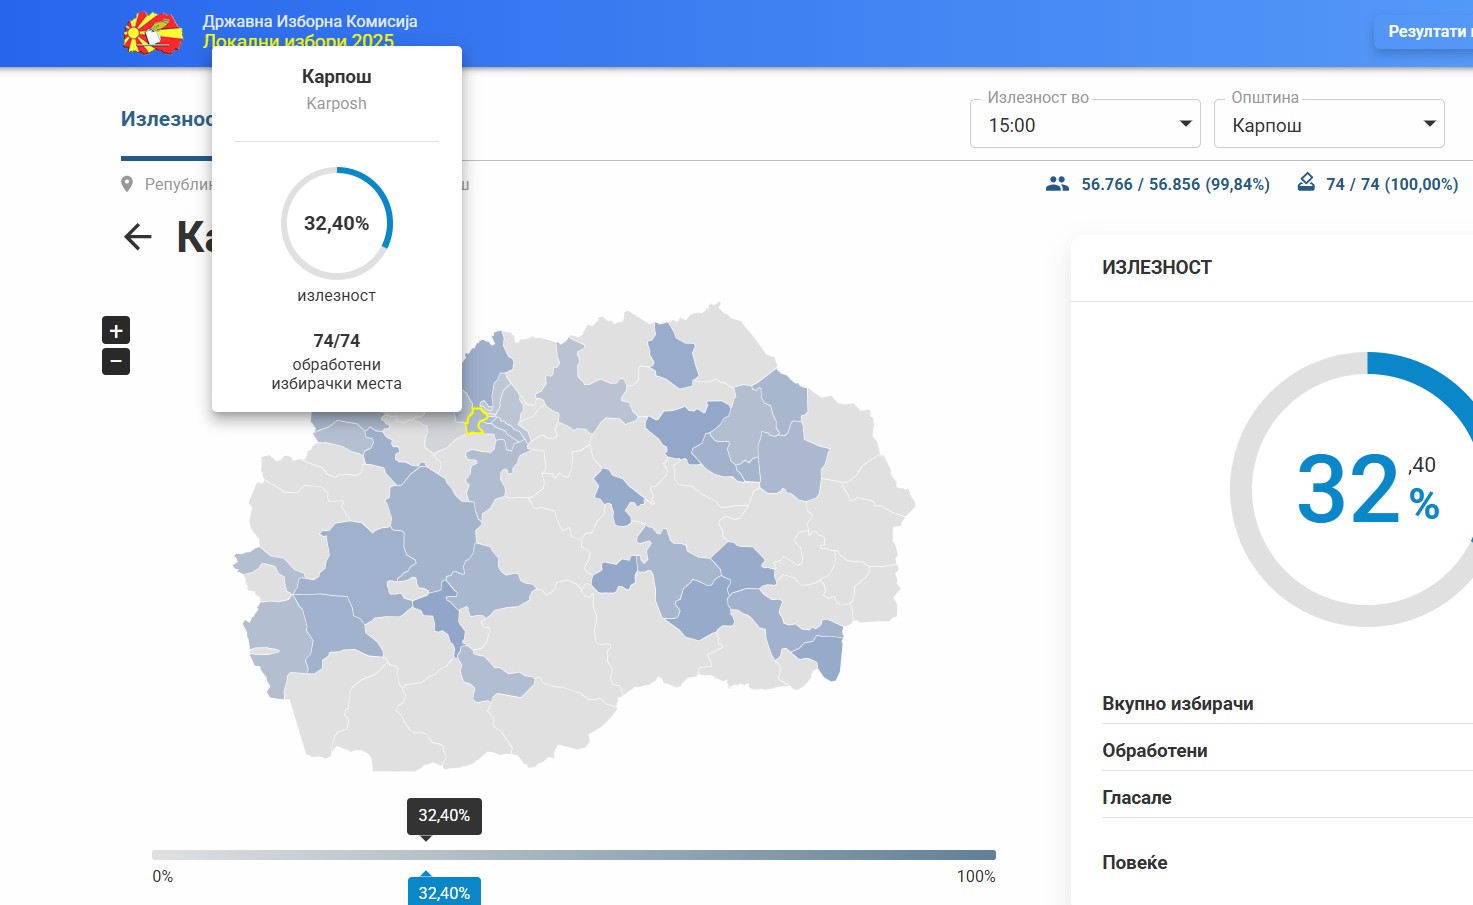This screenshot has height=905, width=1473.
Task: Click the State Election Commission logo
Action: pos(153,33)
